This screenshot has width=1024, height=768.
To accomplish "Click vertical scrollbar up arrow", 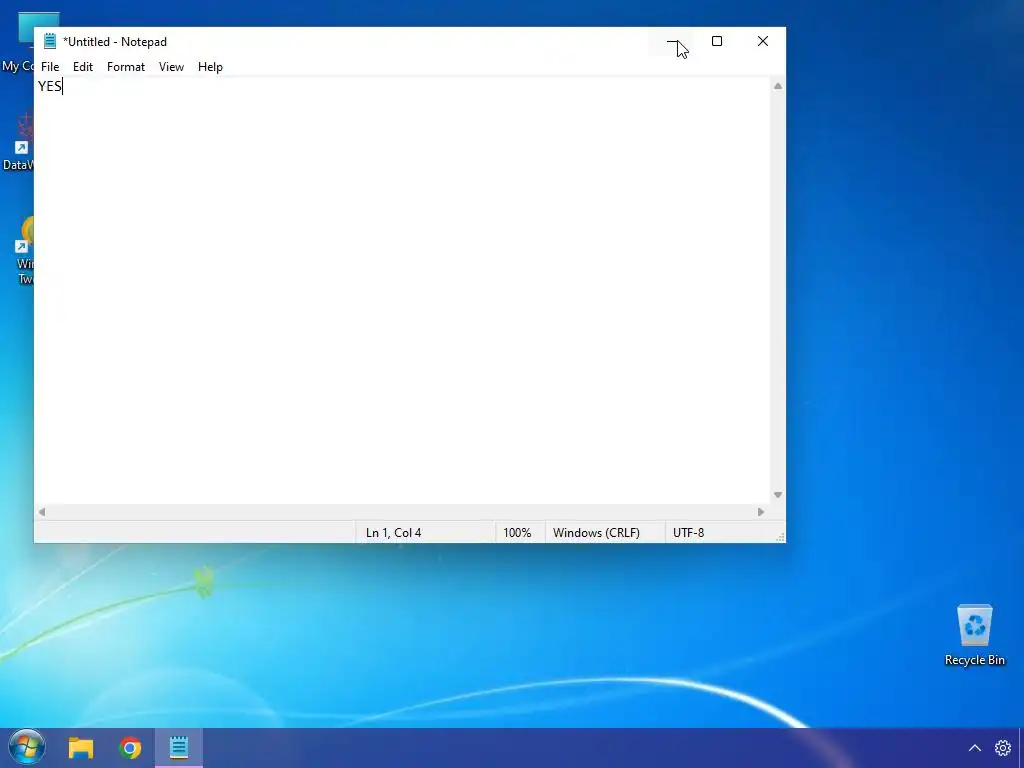I will tap(778, 86).
